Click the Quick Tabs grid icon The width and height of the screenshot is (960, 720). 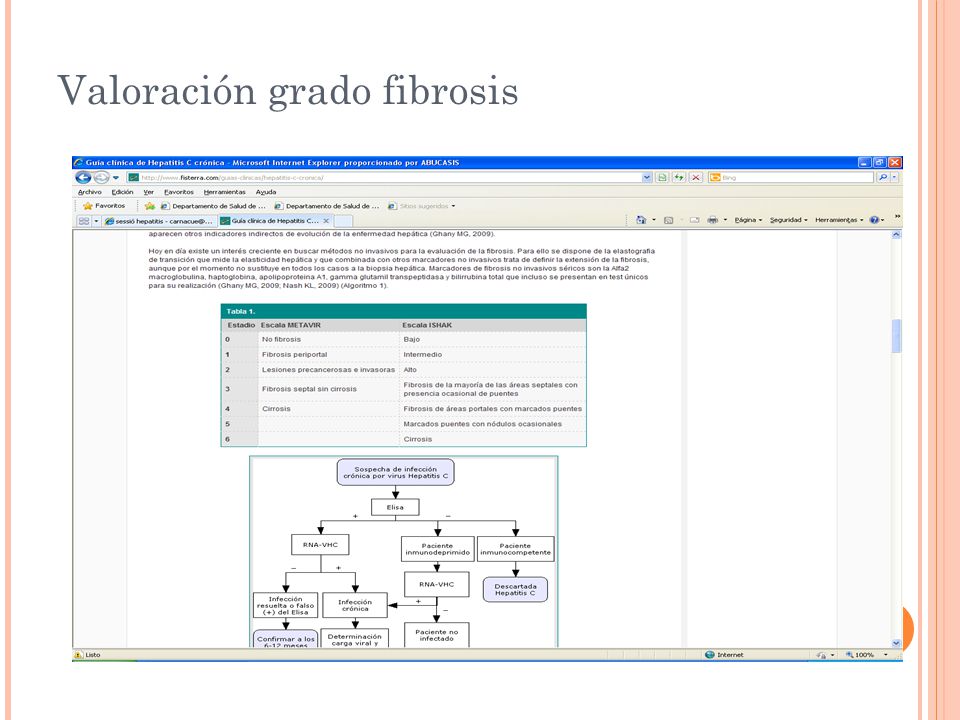[84, 221]
